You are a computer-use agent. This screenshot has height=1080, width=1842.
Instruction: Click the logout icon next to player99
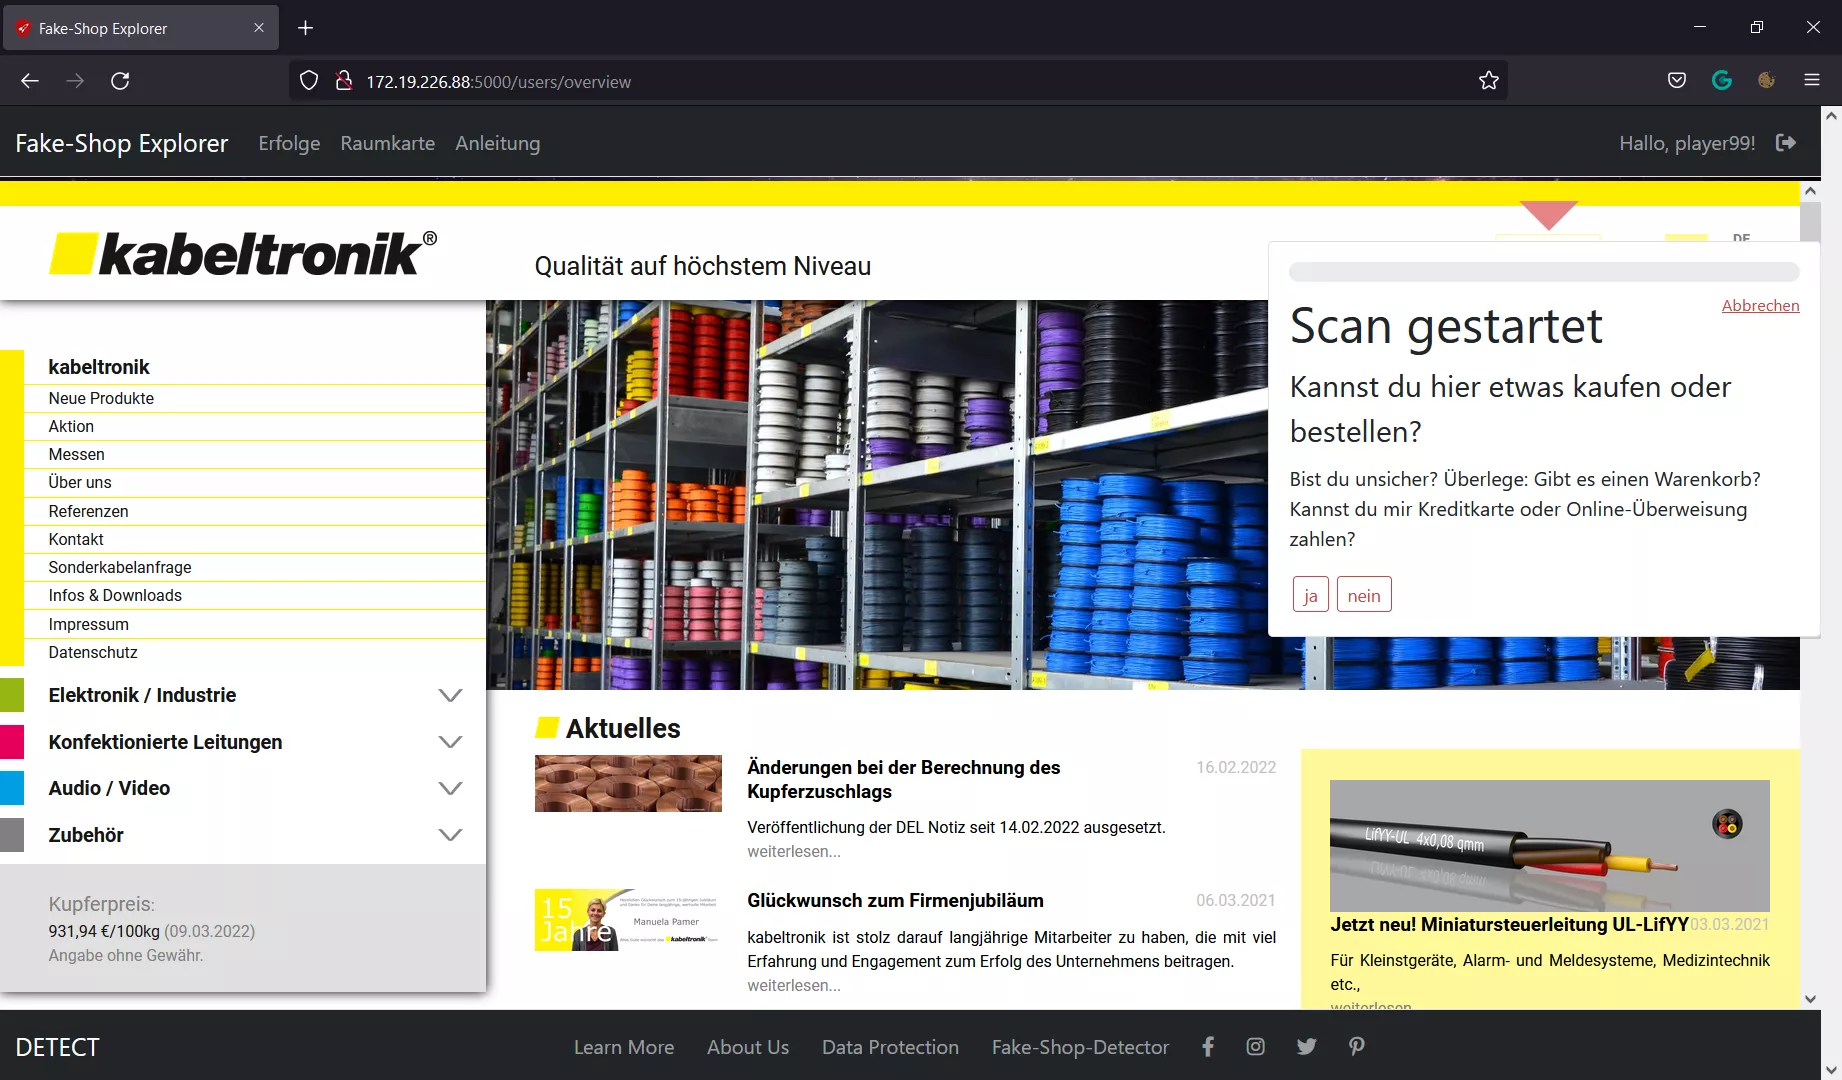1786,143
